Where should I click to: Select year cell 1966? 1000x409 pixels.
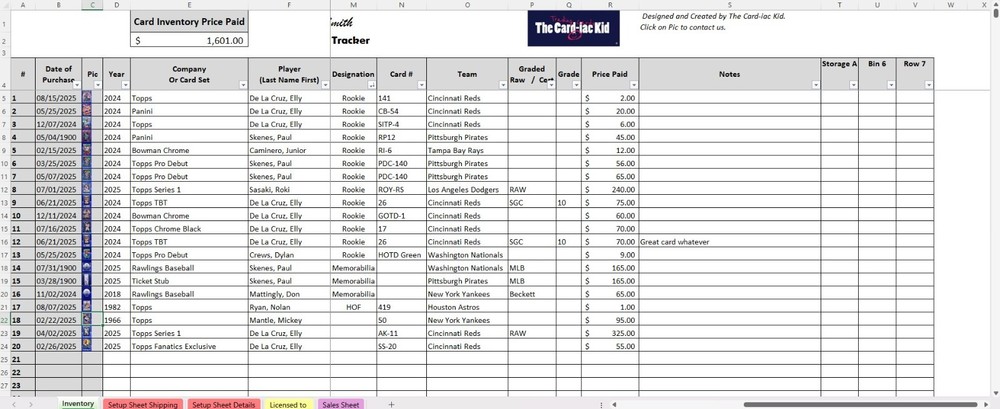point(116,320)
